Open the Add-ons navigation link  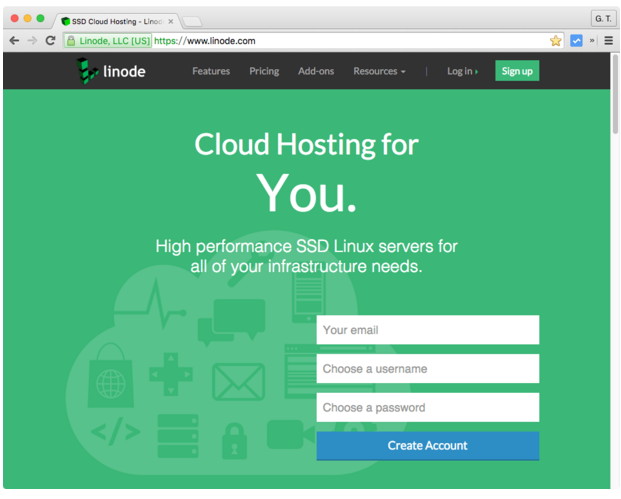pos(316,71)
